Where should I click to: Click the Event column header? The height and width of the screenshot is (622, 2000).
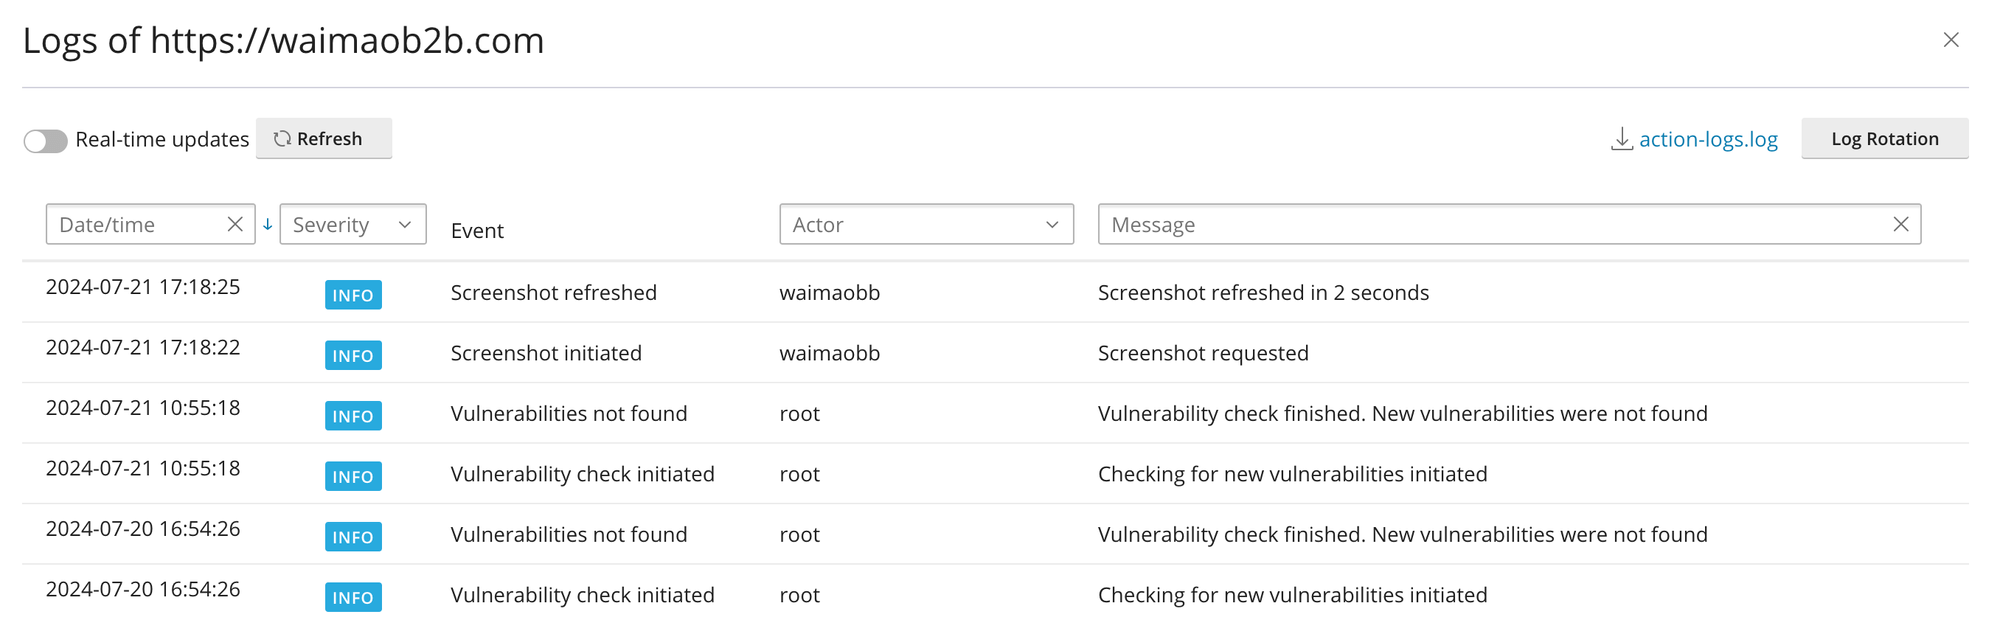tap(477, 231)
